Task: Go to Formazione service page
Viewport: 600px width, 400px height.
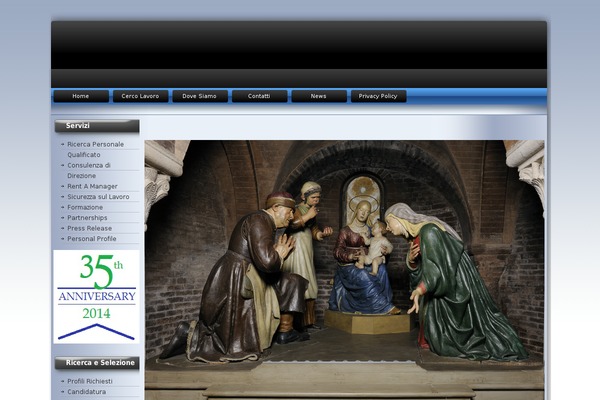Action: pos(85,207)
